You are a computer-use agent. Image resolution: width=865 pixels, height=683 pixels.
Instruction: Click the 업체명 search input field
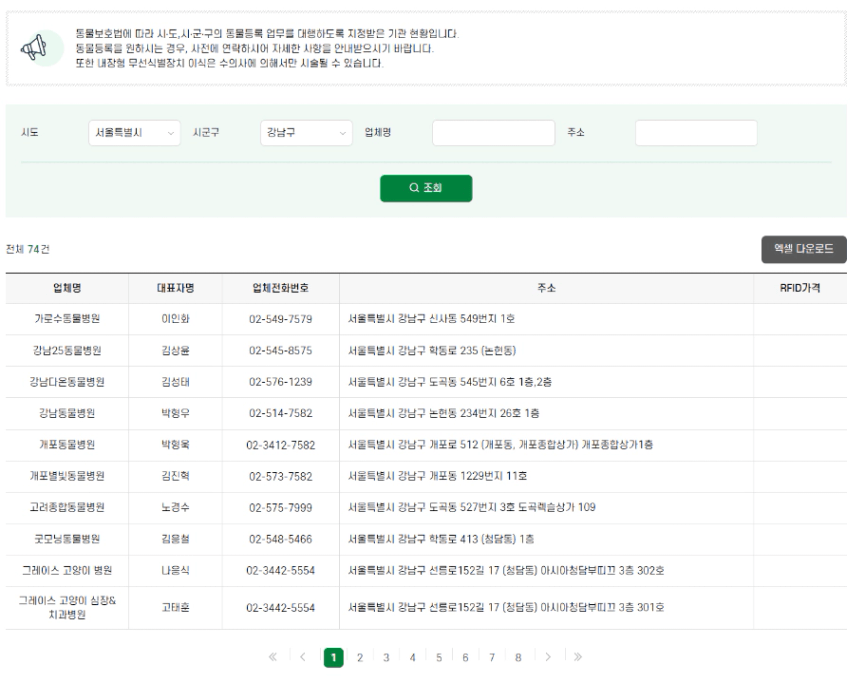pyautogui.click(x=492, y=133)
